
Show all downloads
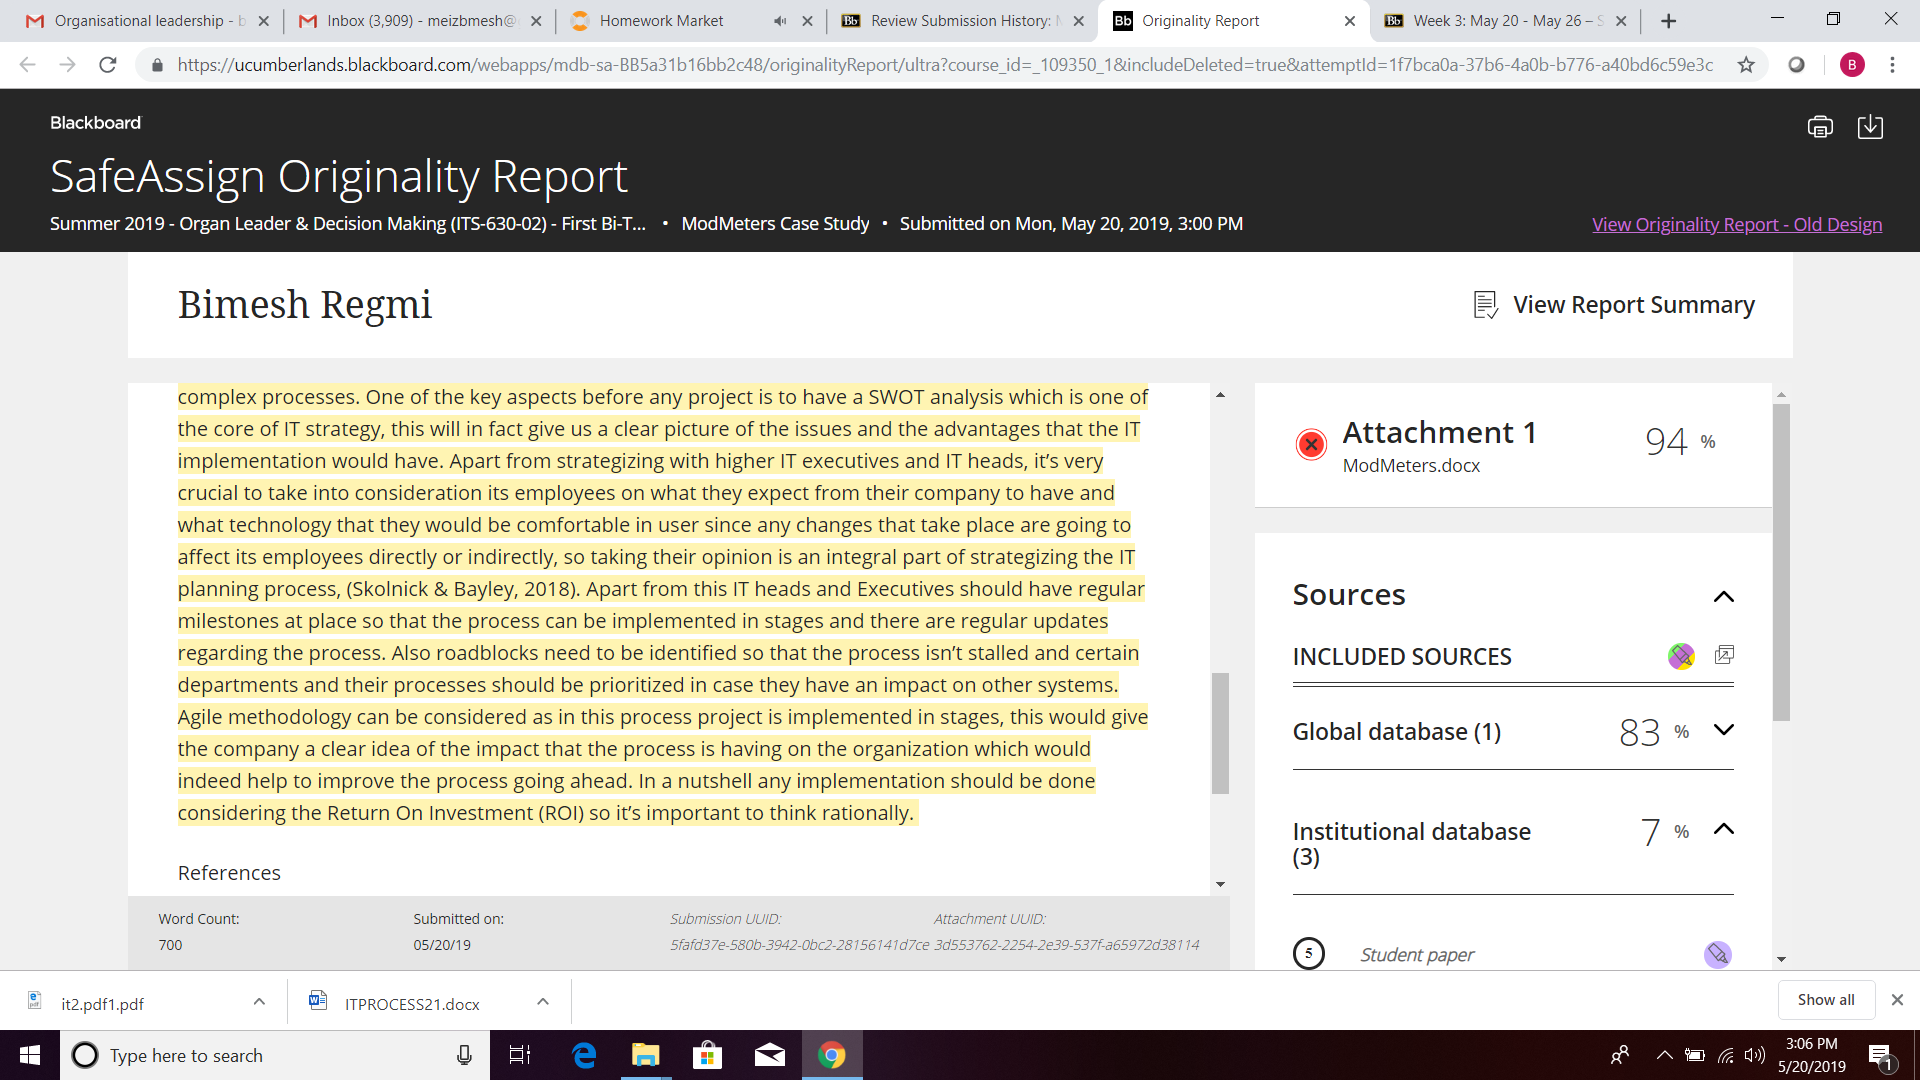1826,1000
